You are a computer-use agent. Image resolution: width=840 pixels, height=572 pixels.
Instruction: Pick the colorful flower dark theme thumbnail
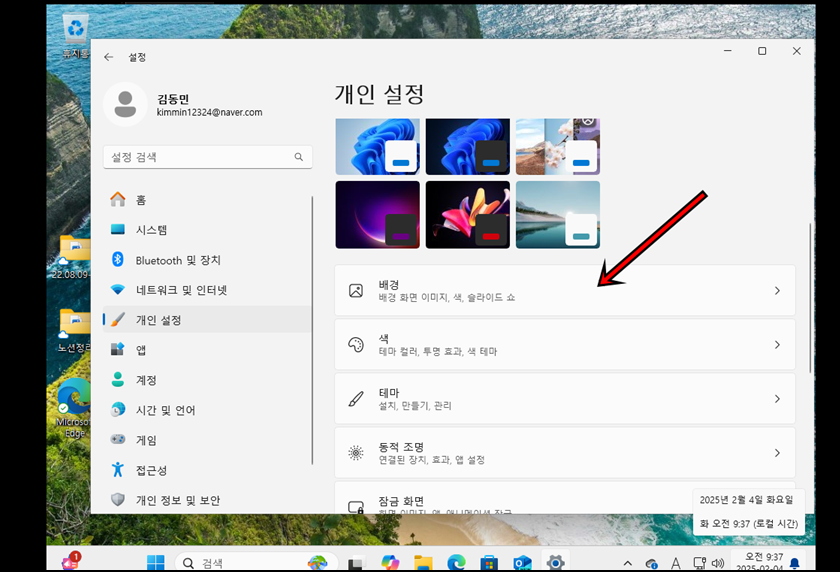point(468,215)
